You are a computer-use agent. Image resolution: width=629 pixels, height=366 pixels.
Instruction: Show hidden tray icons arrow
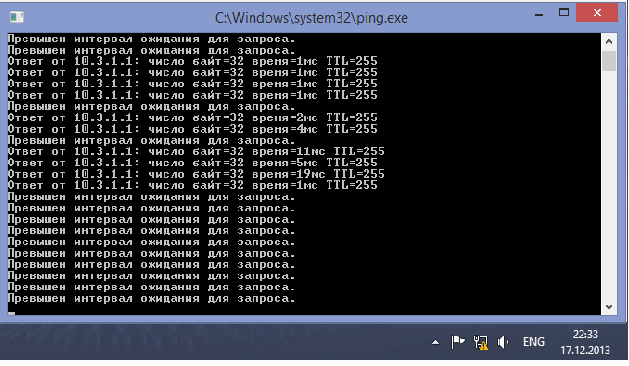pyautogui.click(x=435, y=343)
